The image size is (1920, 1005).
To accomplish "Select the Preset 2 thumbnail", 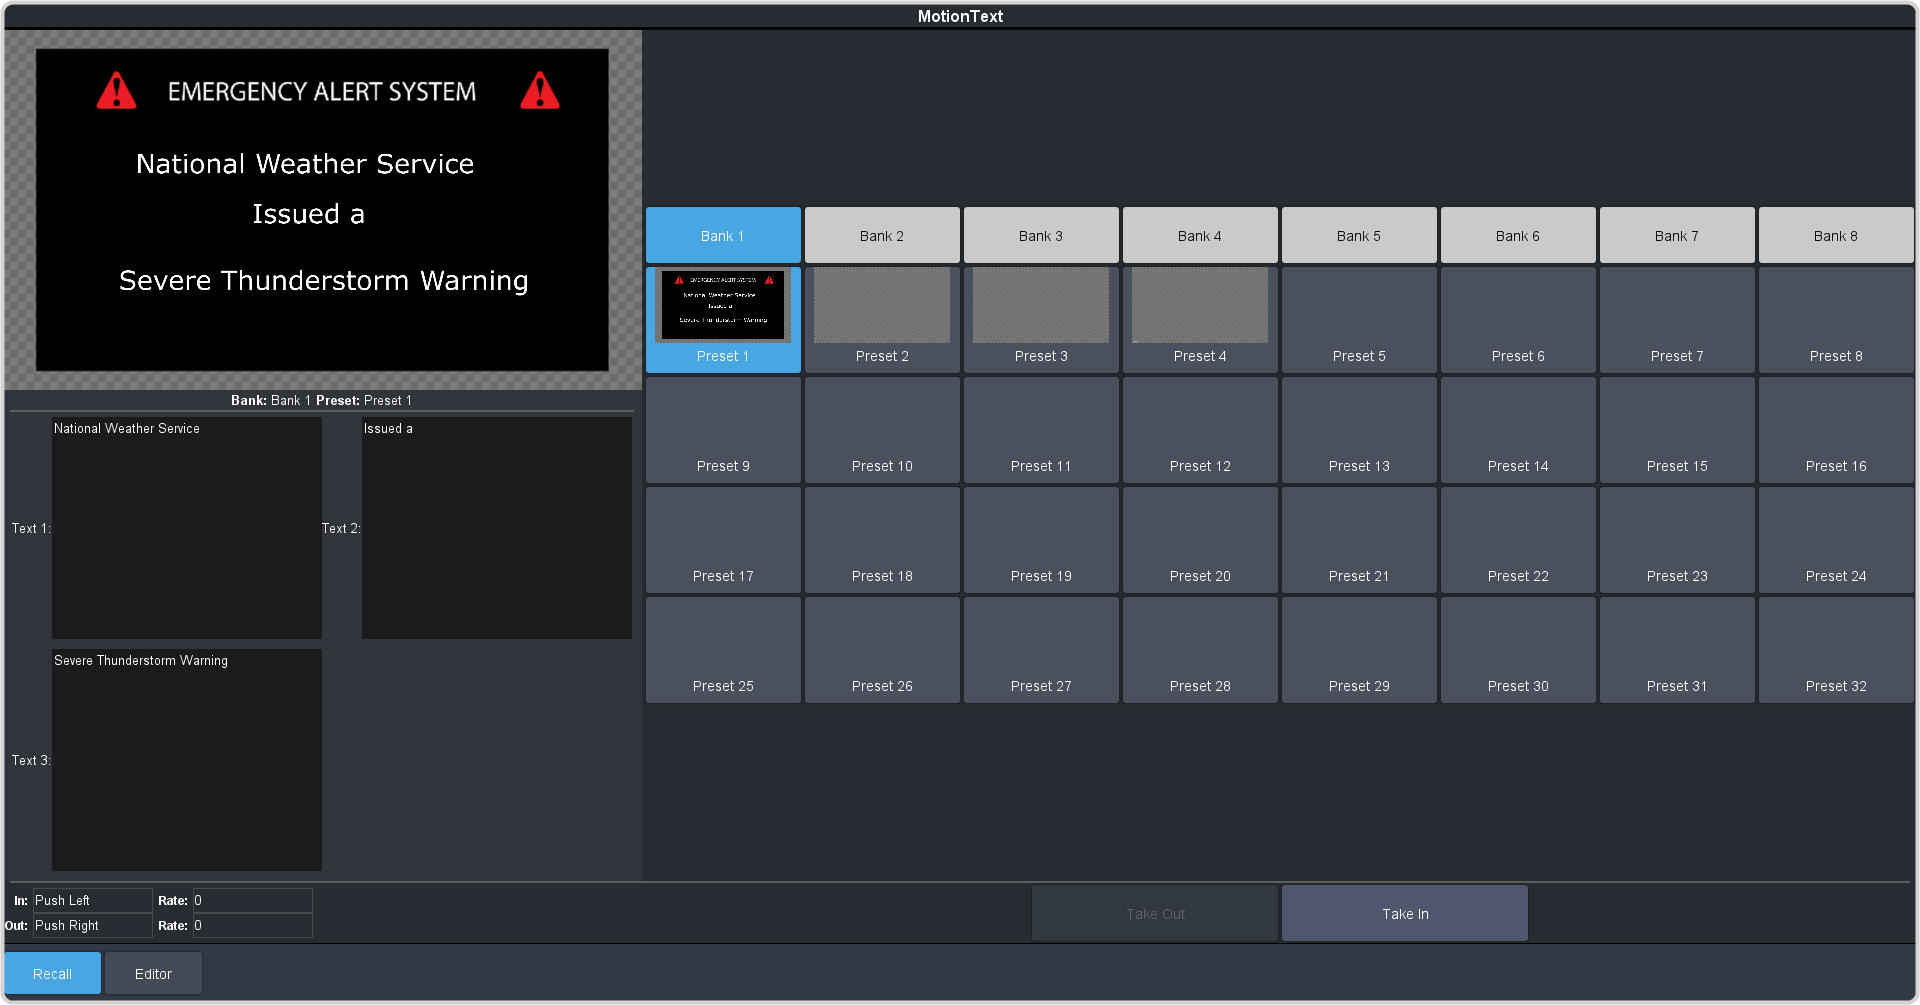I will 882,307.
